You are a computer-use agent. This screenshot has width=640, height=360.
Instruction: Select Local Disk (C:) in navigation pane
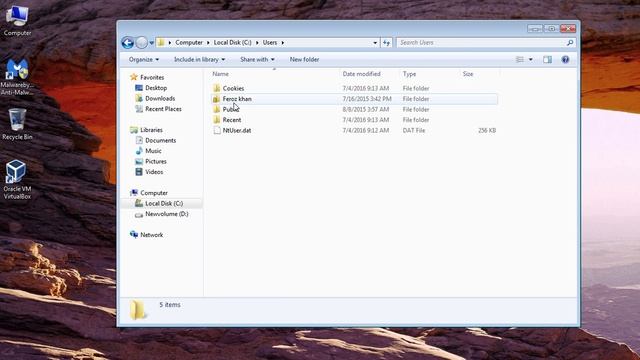tap(164, 203)
